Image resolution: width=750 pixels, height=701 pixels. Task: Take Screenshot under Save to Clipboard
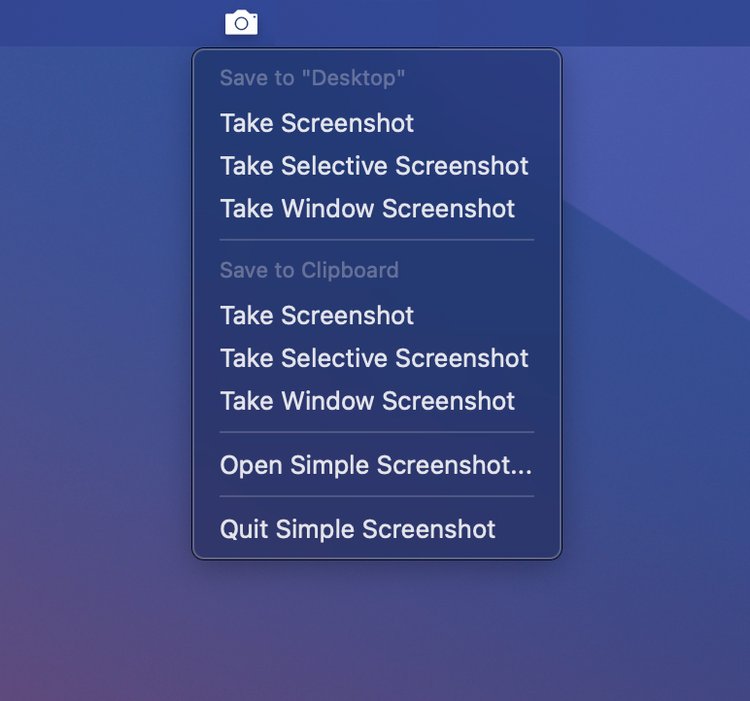(x=376, y=316)
